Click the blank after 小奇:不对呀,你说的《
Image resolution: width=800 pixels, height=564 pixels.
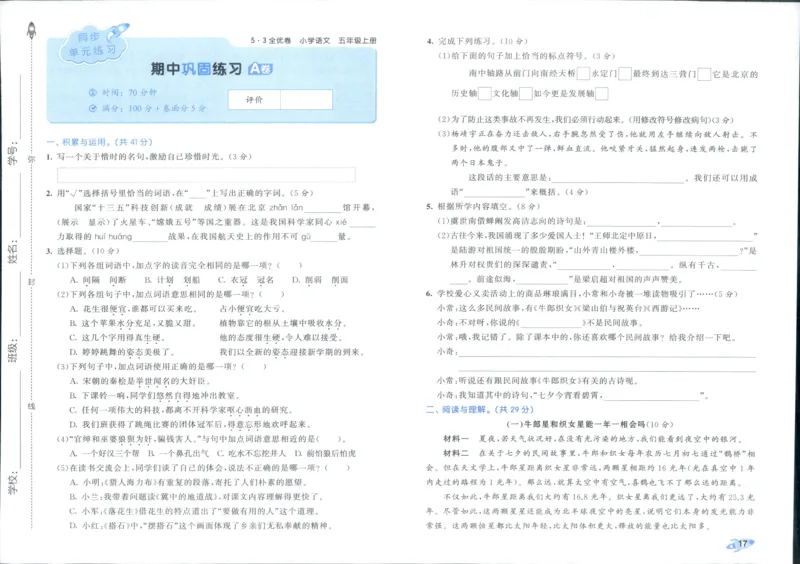click(551, 323)
